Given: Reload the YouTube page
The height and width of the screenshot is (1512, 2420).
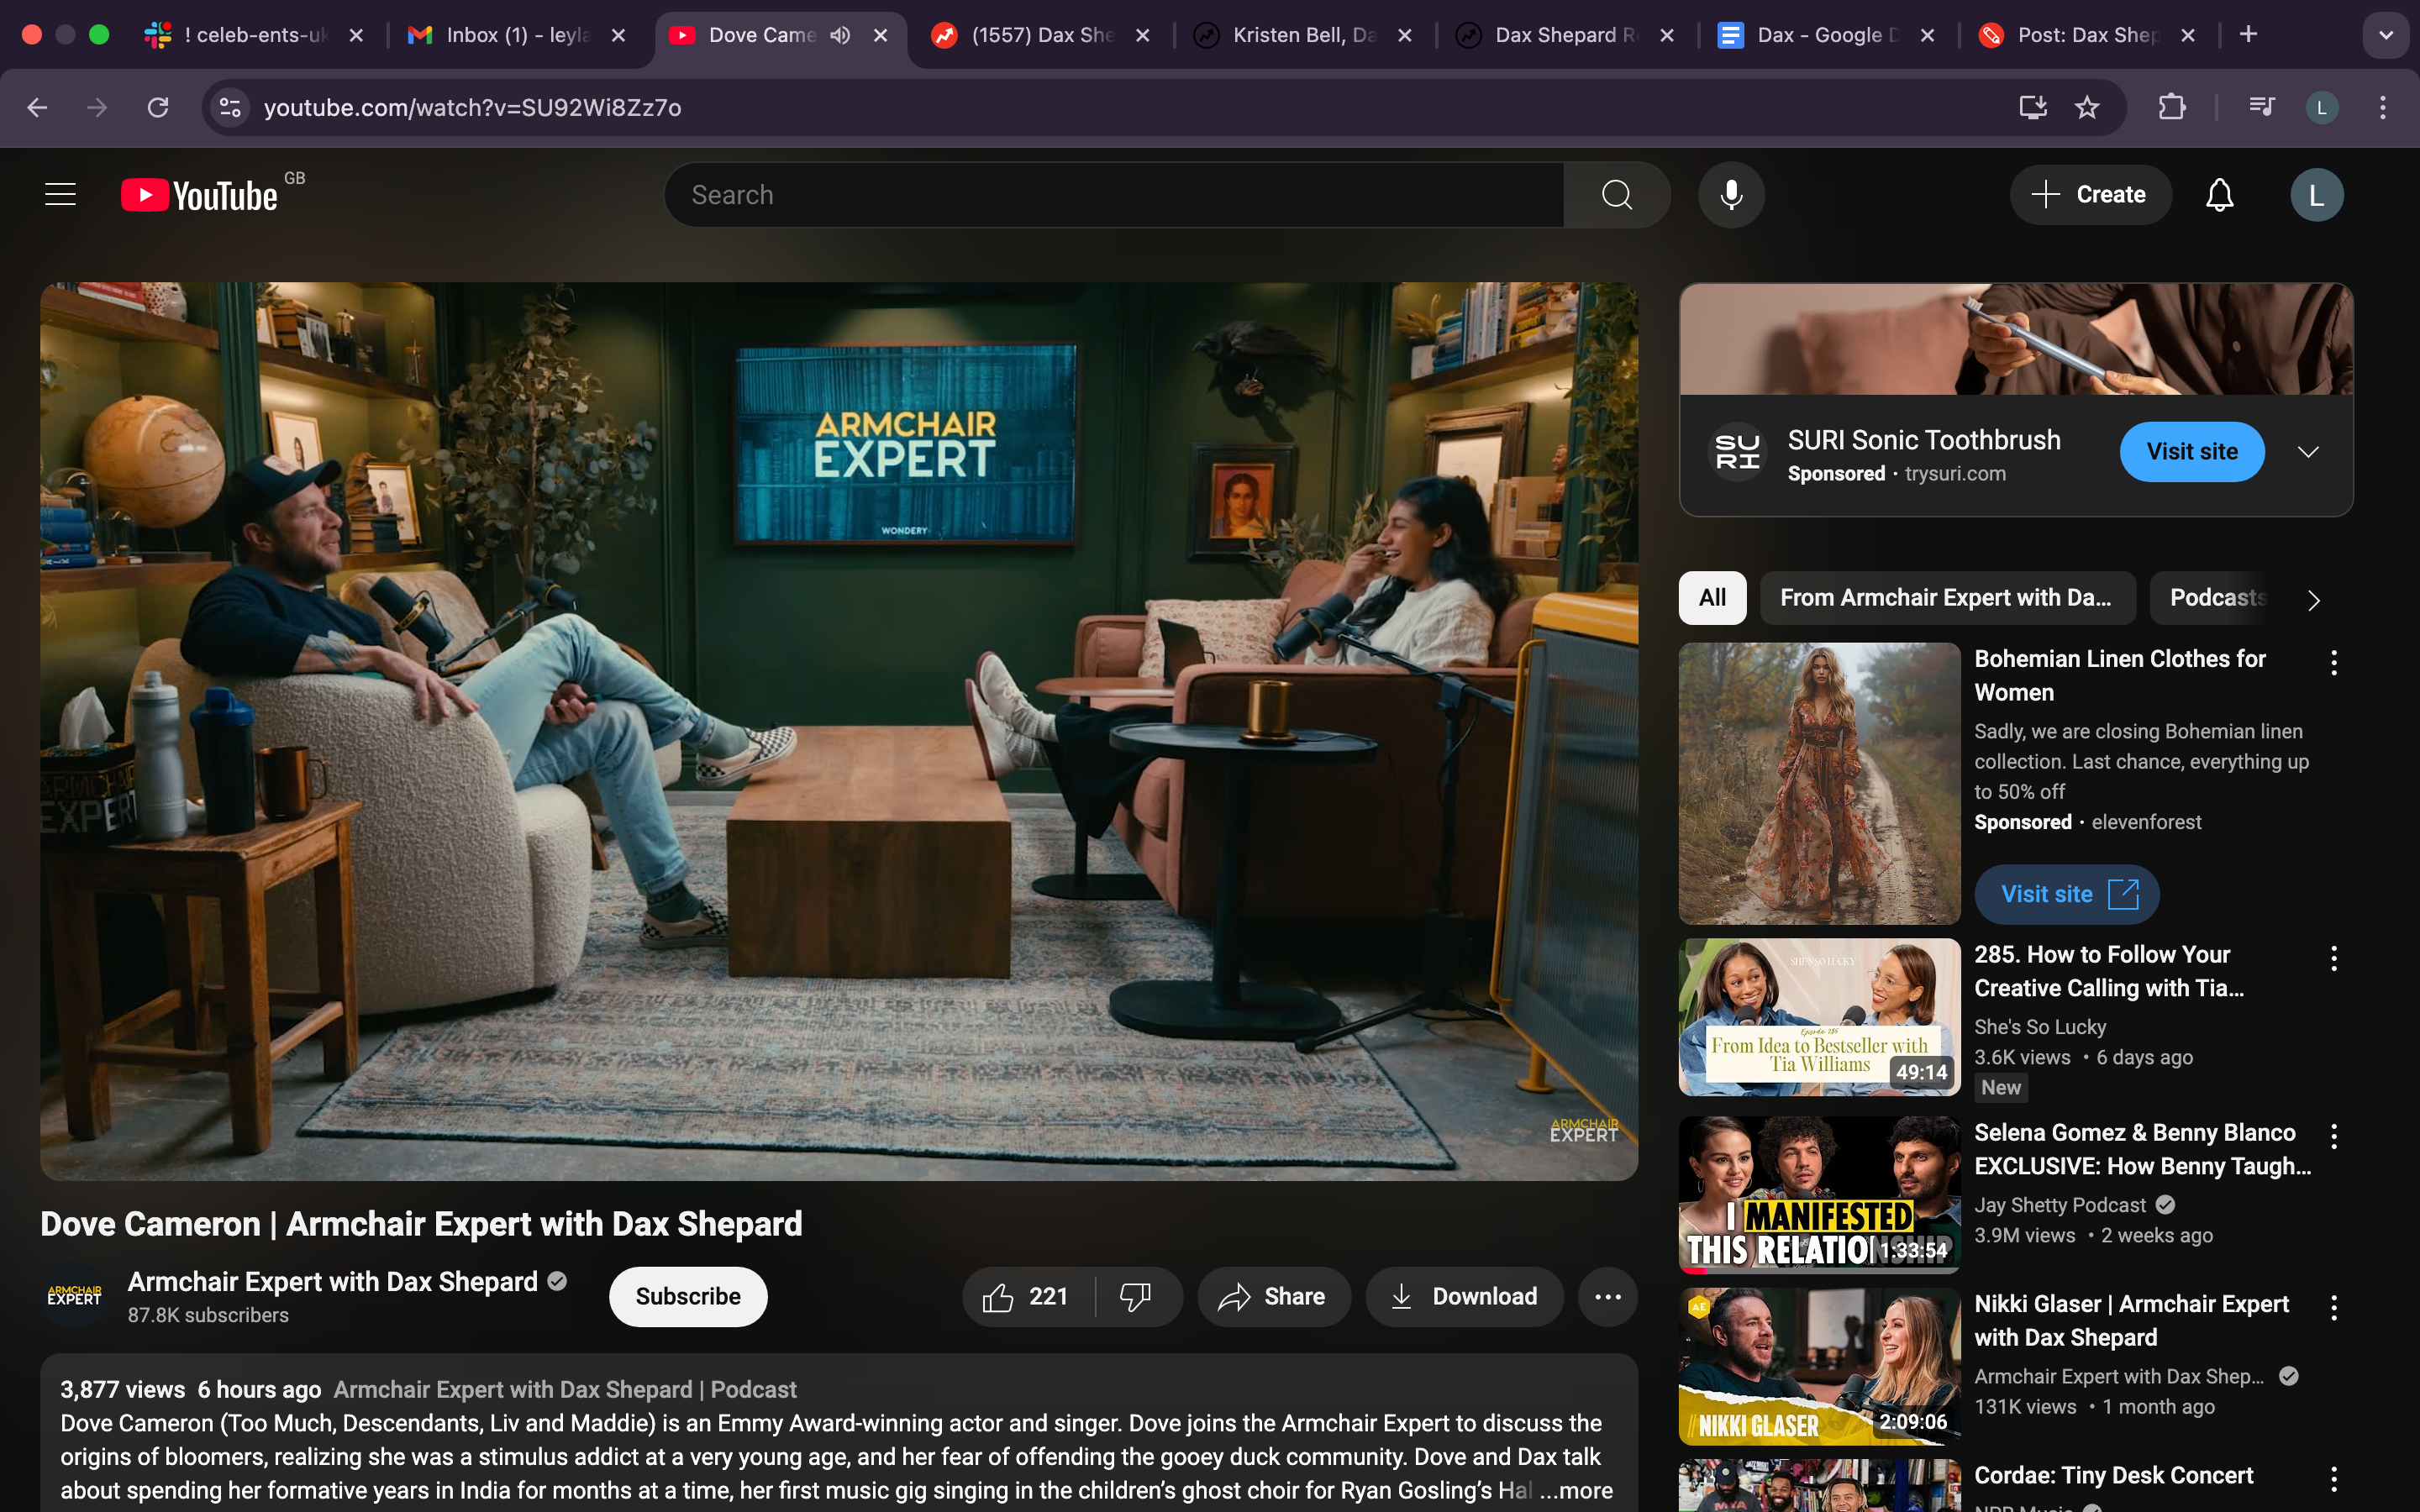Looking at the screenshot, I should (158, 107).
